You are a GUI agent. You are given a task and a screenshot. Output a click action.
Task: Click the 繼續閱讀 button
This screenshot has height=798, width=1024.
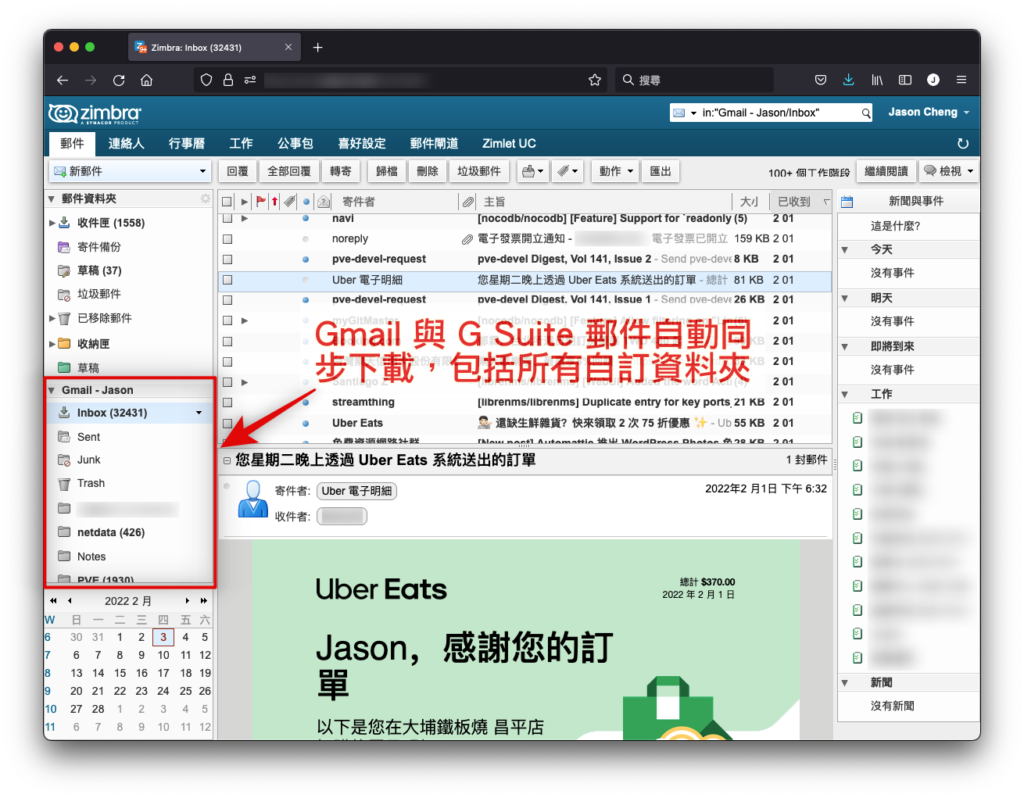click(x=886, y=172)
